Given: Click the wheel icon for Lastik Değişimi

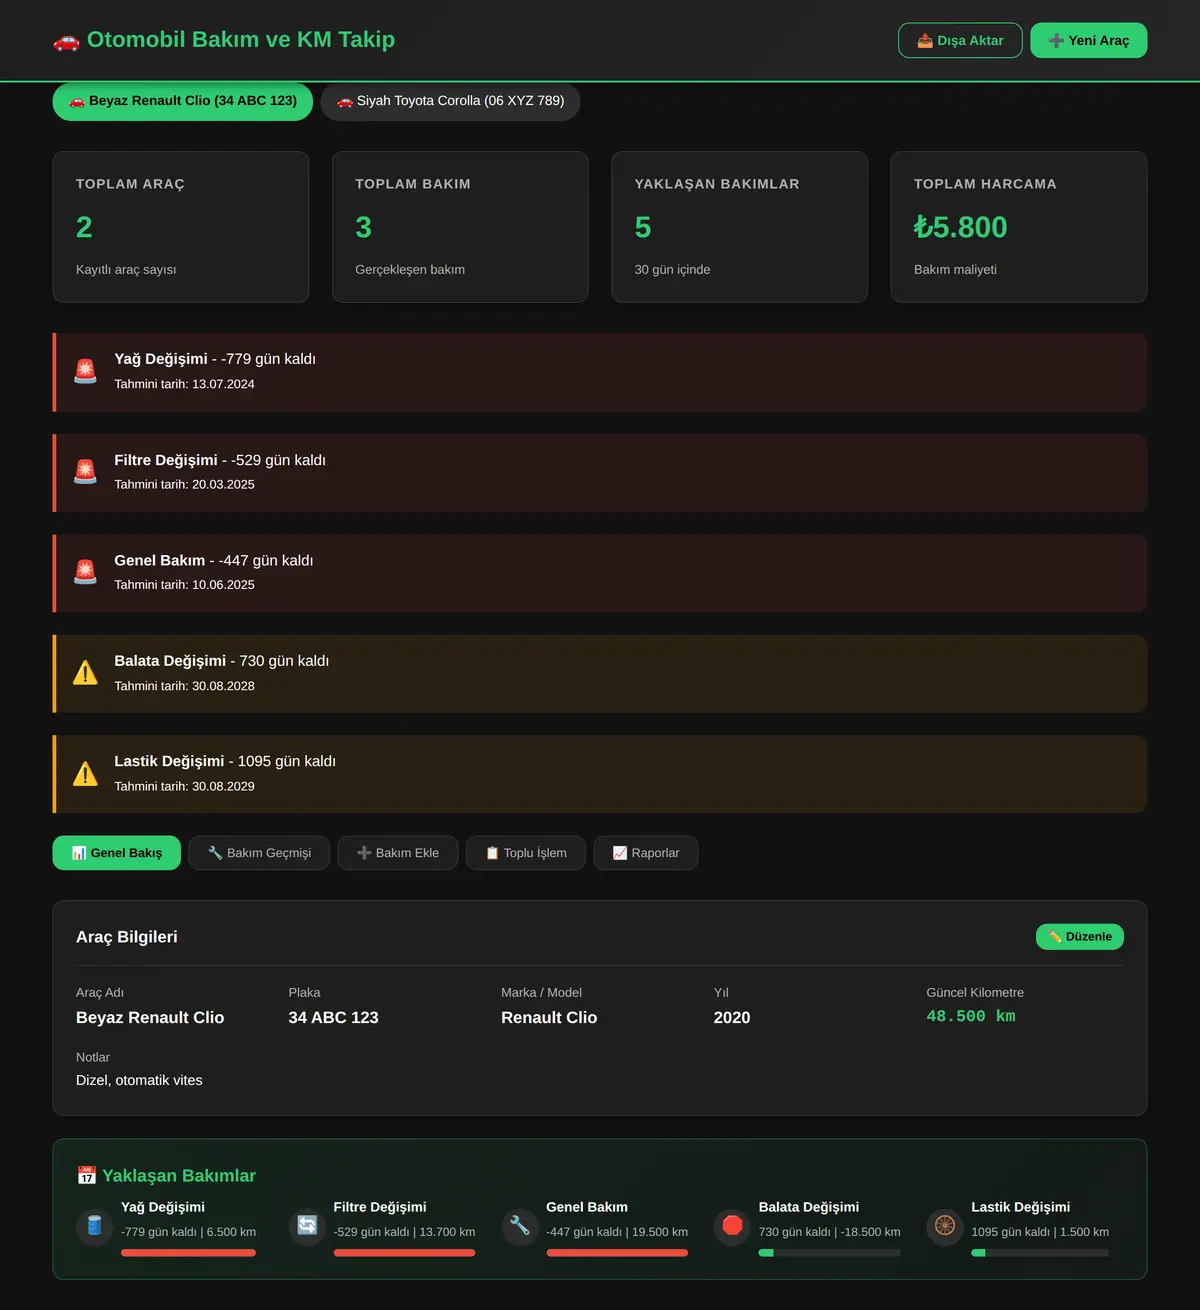Looking at the screenshot, I should click(x=945, y=1226).
